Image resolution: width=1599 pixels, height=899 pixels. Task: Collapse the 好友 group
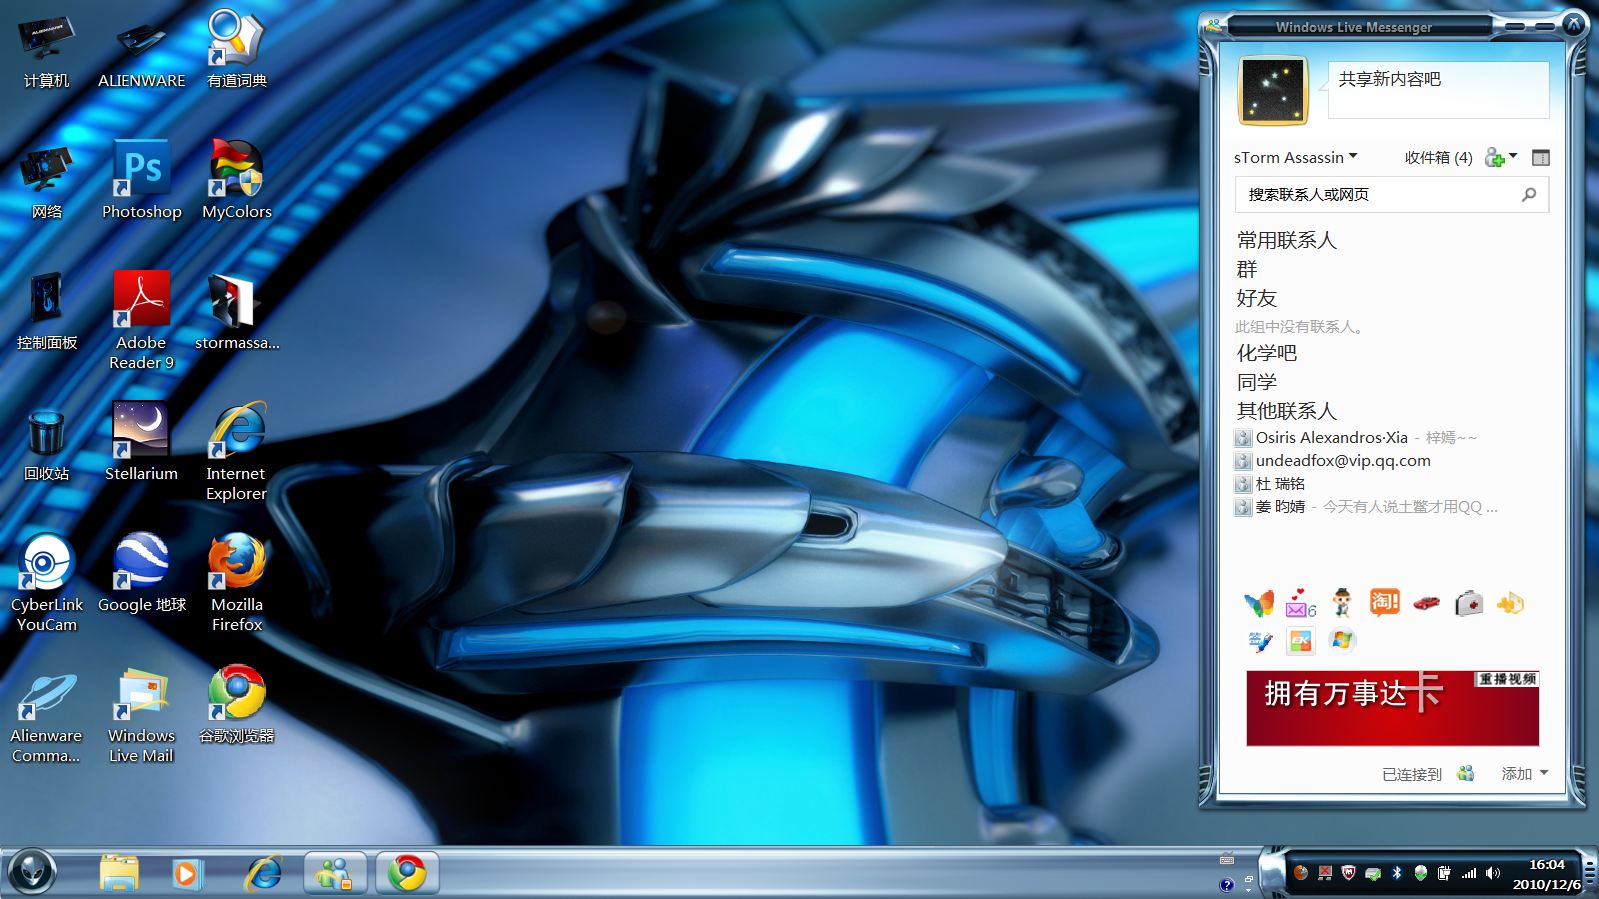pyautogui.click(x=1257, y=298)
